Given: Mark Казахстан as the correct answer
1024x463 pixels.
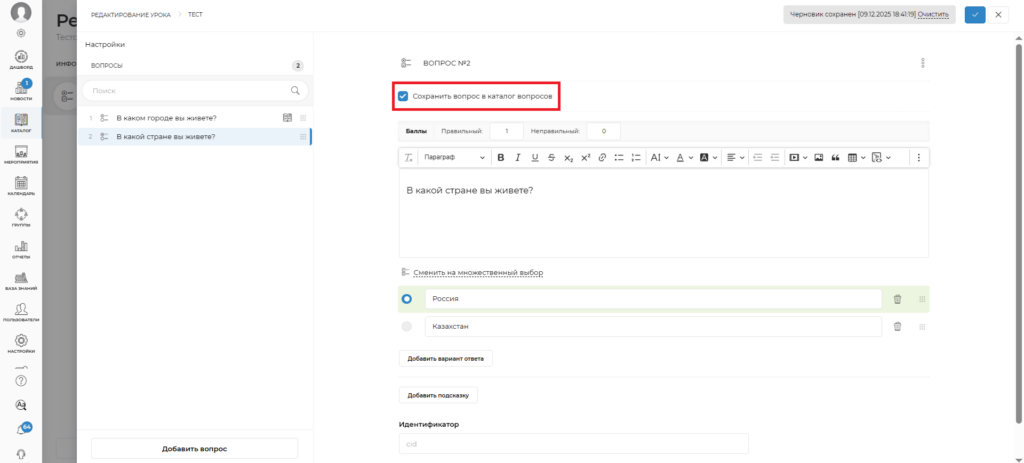Looking at the screenshot, I should coord(406,326).
